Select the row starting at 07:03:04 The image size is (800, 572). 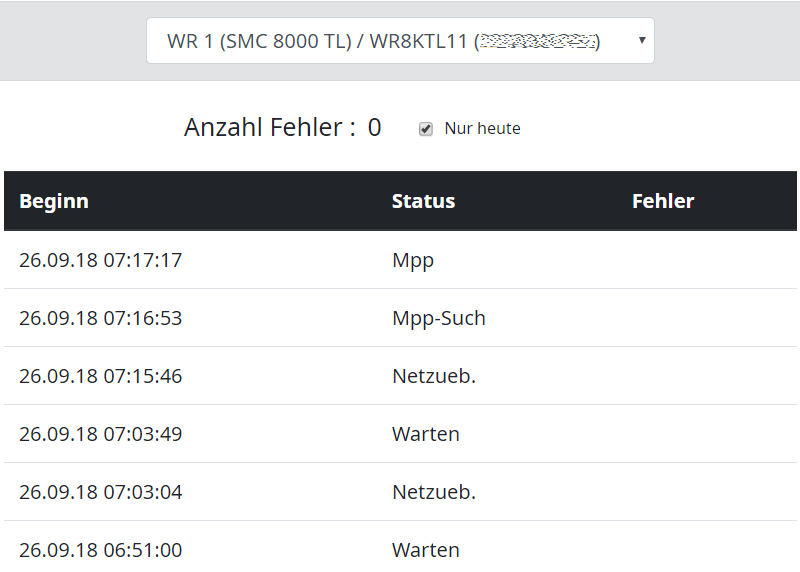tap(100, 492)
